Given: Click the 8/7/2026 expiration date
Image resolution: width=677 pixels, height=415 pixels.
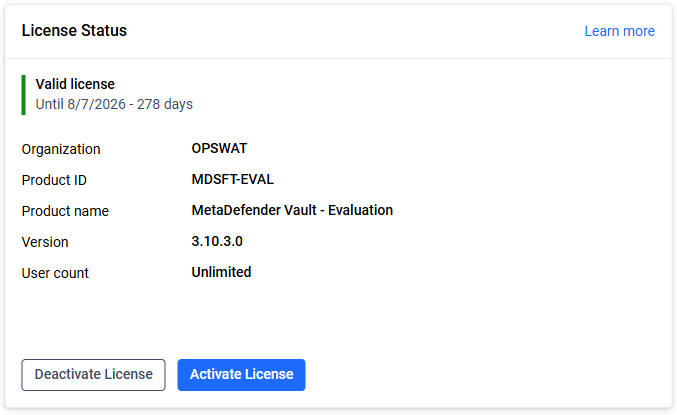Looking at the screenshot, I should [103, 104].
